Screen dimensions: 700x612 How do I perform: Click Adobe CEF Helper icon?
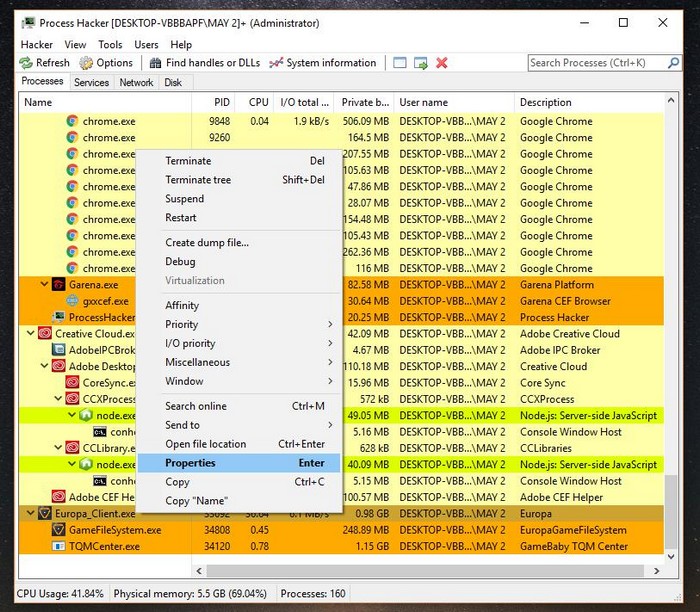(x=58, y=497)
